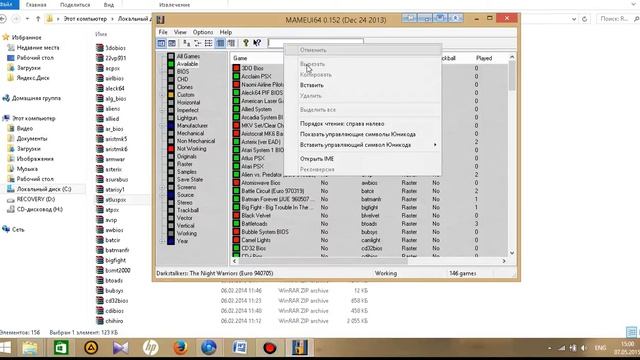Expand the Manufacturer folder tree node
The height and width of the screenshot is (360, 640).
[162, 126]
